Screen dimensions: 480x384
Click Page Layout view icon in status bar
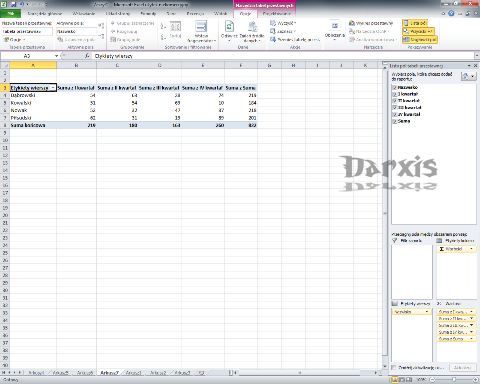tap(402, 379)
